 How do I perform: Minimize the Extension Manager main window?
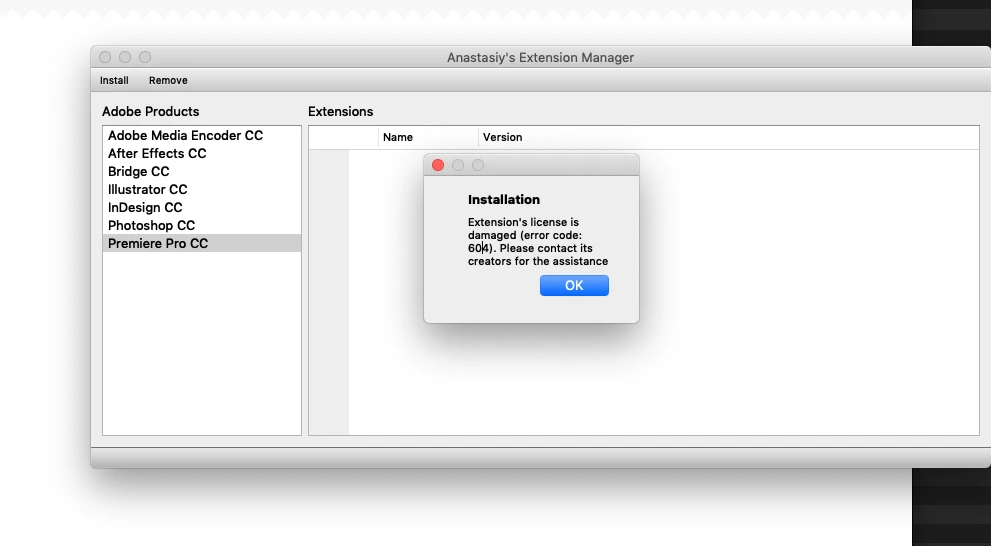coord(125,57)
